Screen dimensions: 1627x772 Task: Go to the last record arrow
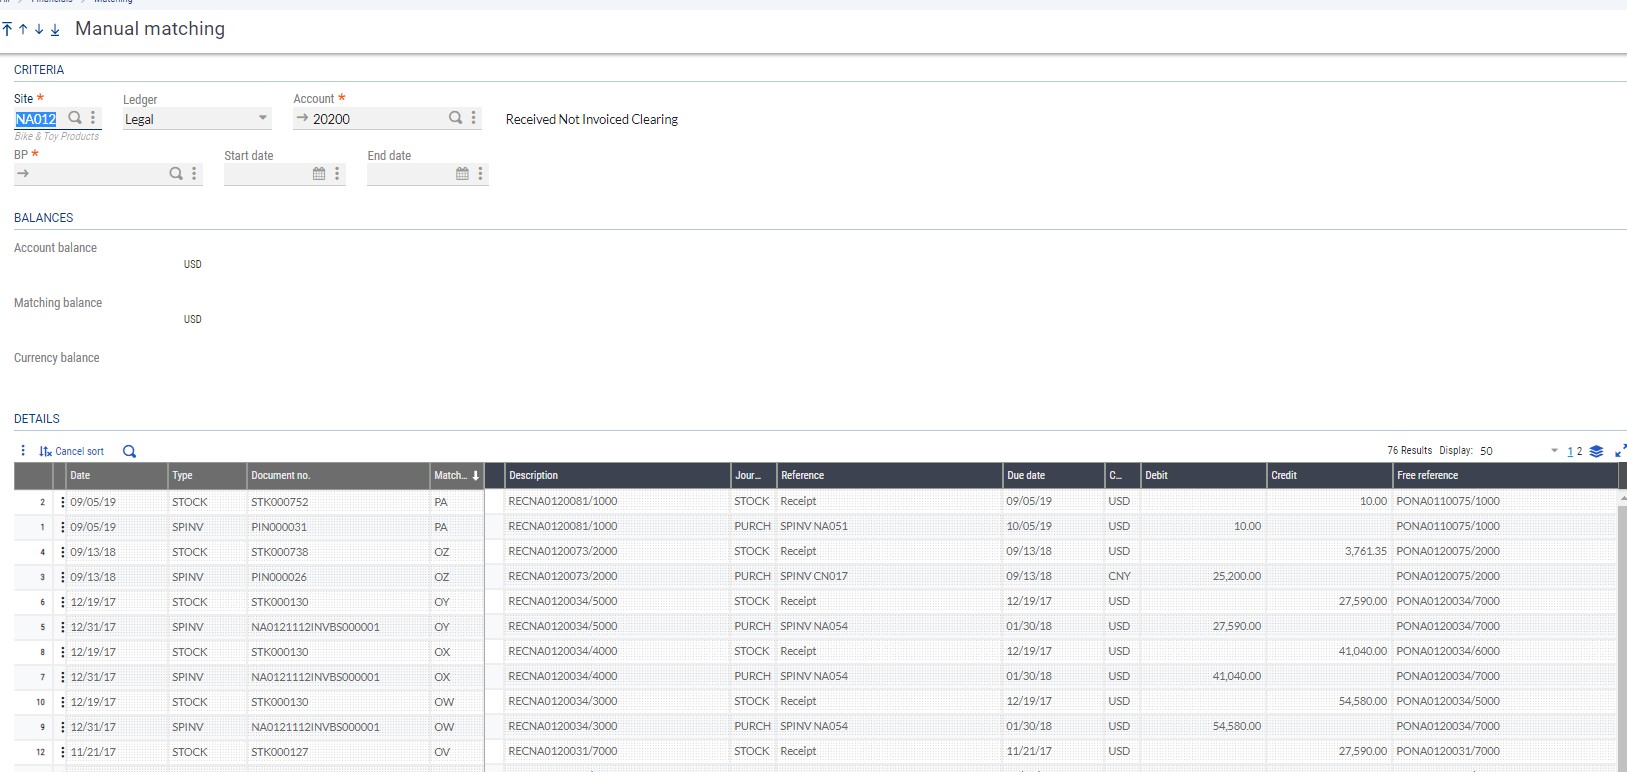point(55,30)
